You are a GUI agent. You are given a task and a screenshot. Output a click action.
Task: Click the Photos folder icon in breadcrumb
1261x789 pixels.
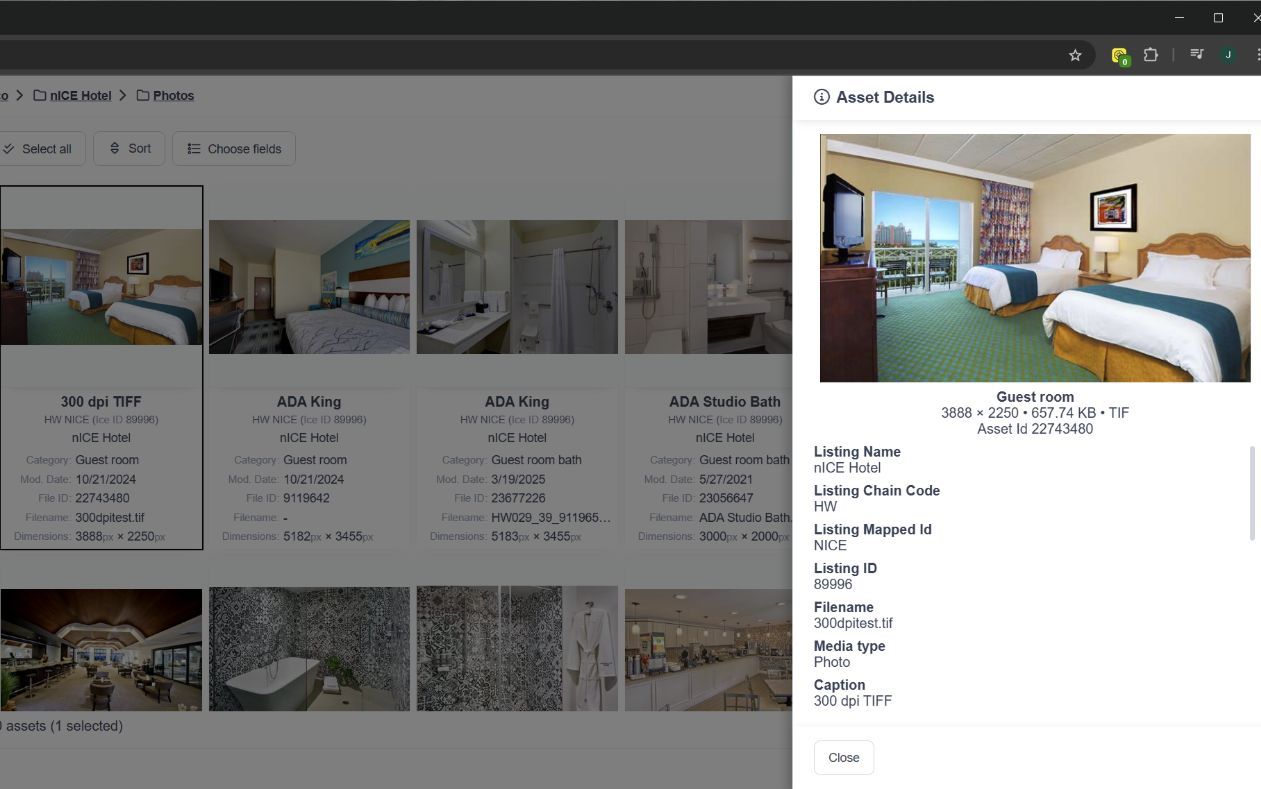coord(143,95)
